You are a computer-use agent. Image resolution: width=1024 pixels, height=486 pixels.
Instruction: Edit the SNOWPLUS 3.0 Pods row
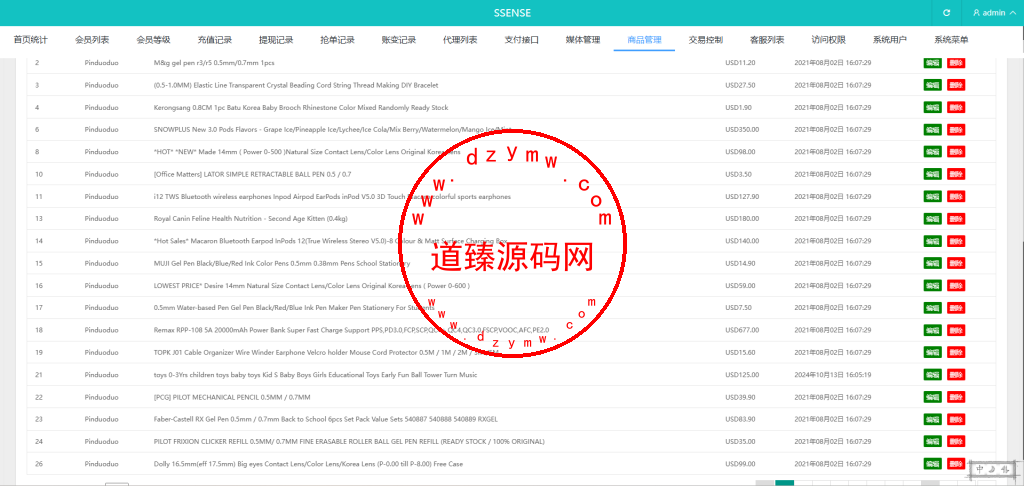(x=933, y=129)
